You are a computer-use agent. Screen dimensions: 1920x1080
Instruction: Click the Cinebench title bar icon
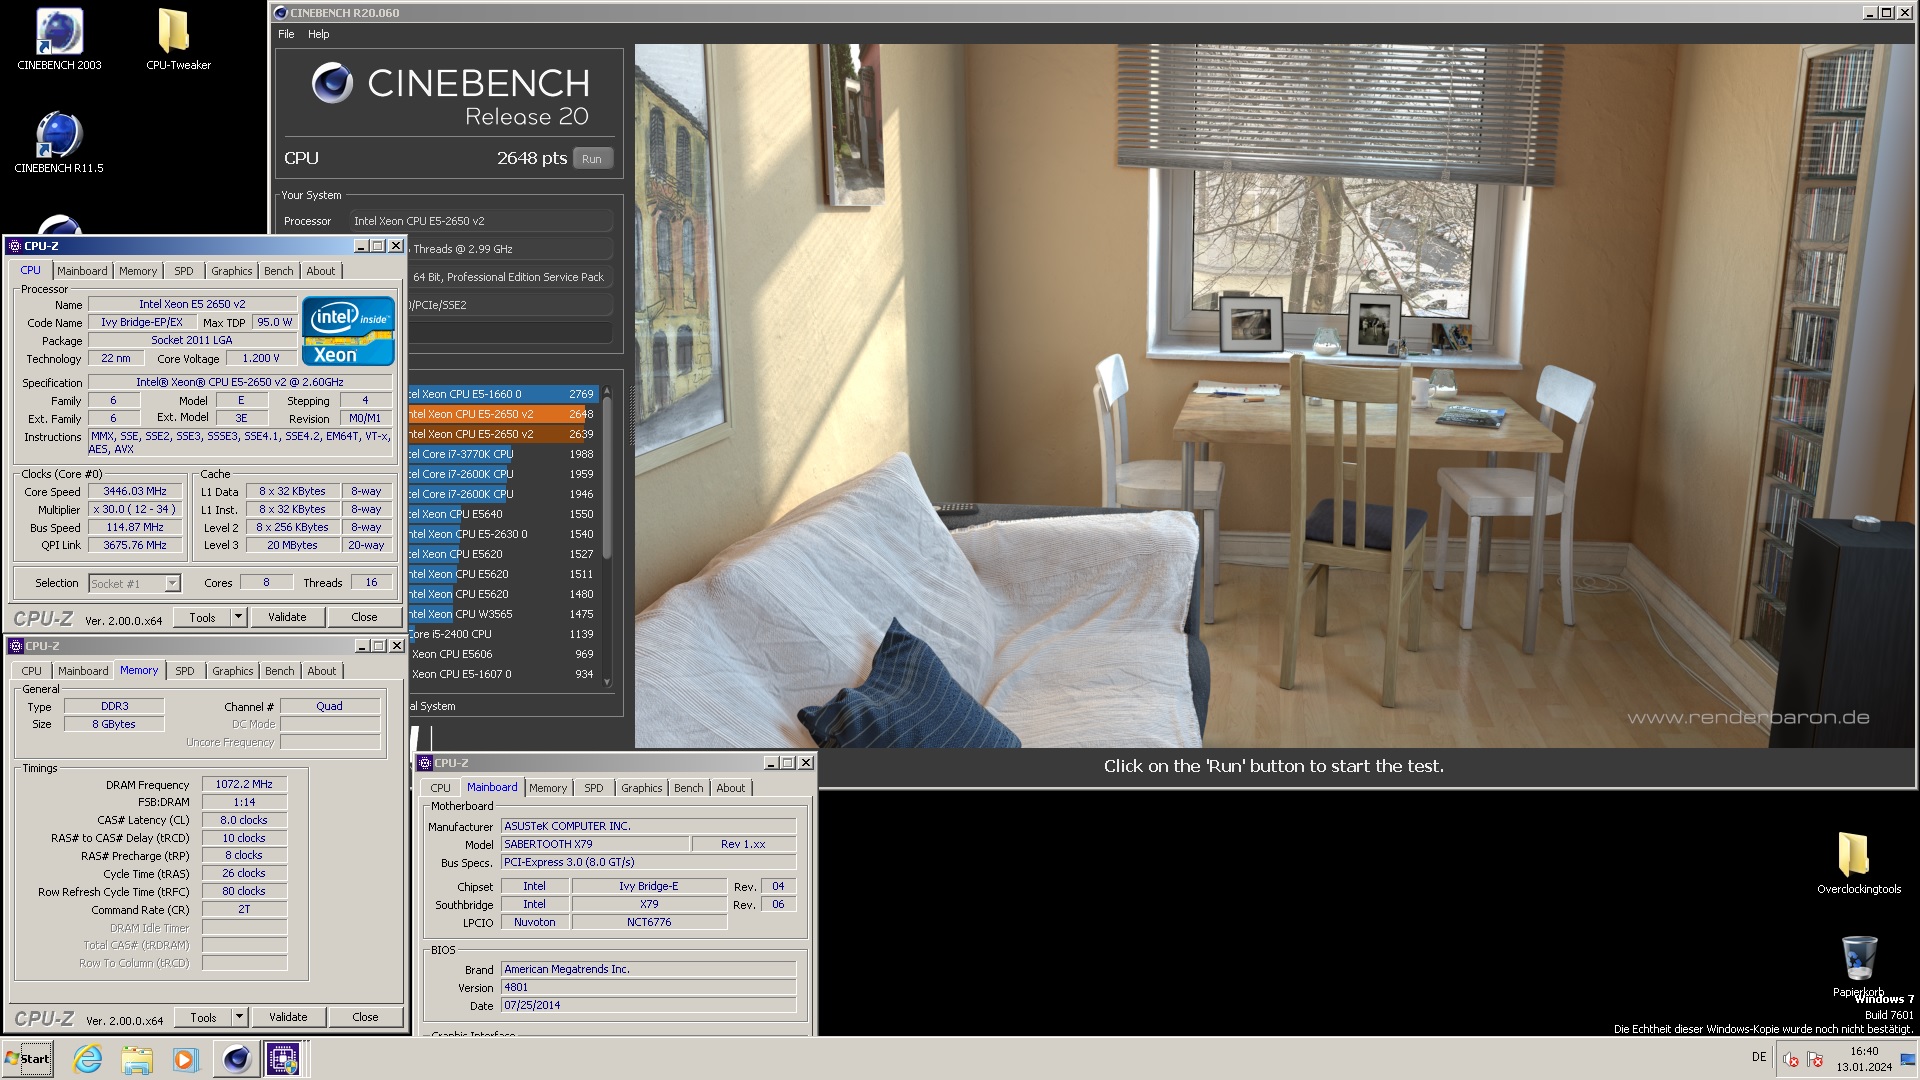point(281,13)
